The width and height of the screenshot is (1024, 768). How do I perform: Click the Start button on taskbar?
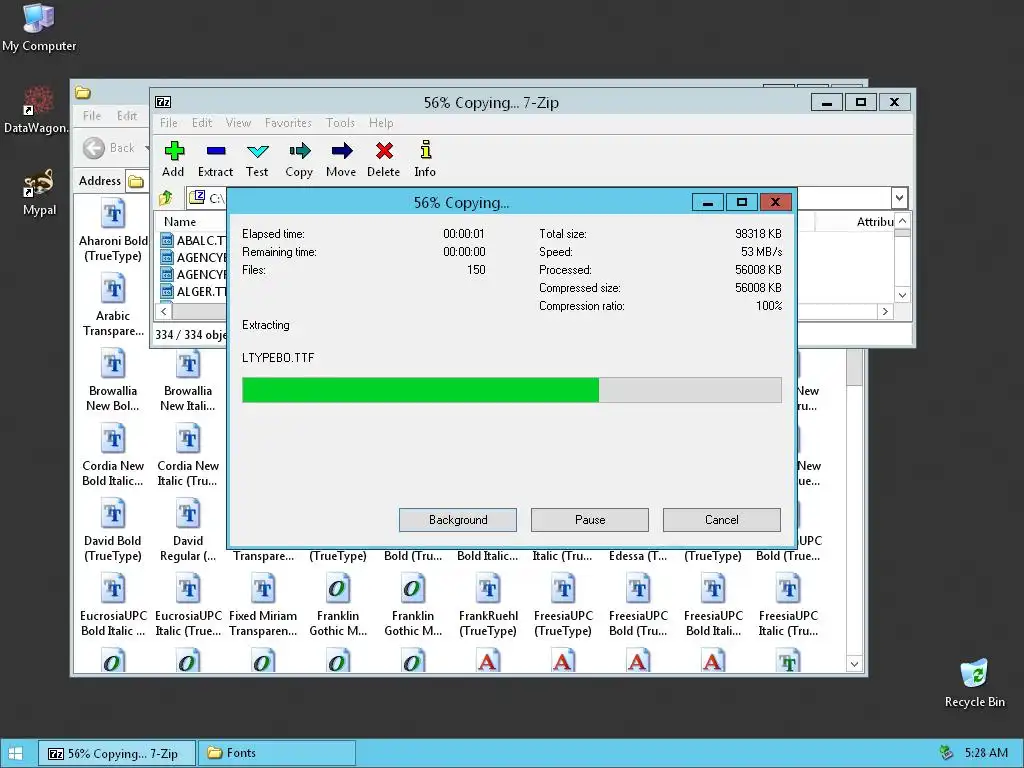[x=15, y=754]
